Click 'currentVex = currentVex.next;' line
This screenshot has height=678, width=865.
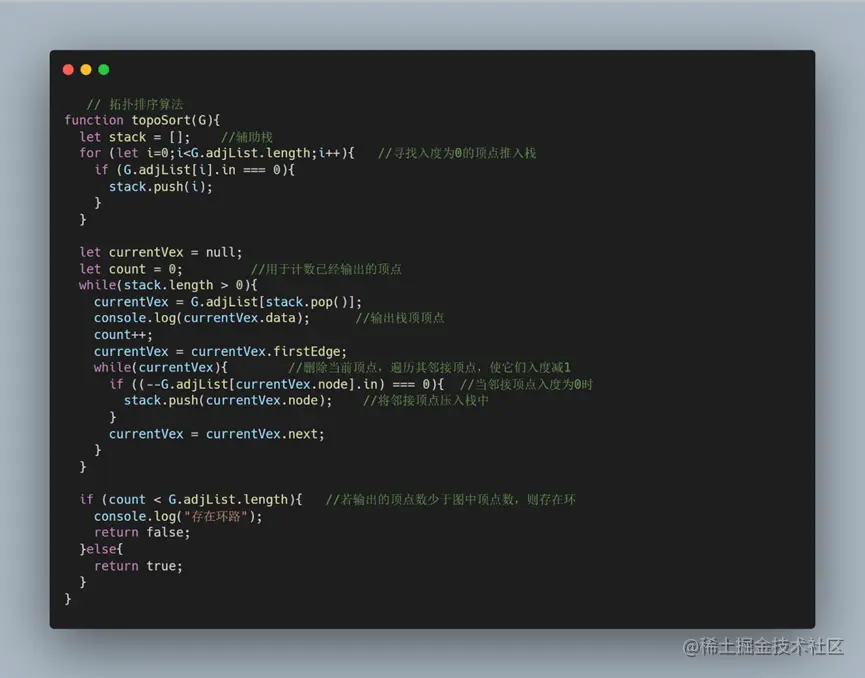pos(217,434)
